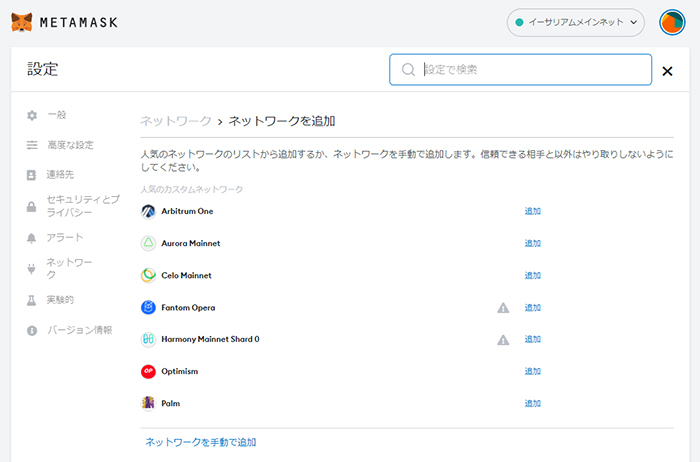Click the info icon beside バージョン情報
700x462 pixels.
point(32,331)
